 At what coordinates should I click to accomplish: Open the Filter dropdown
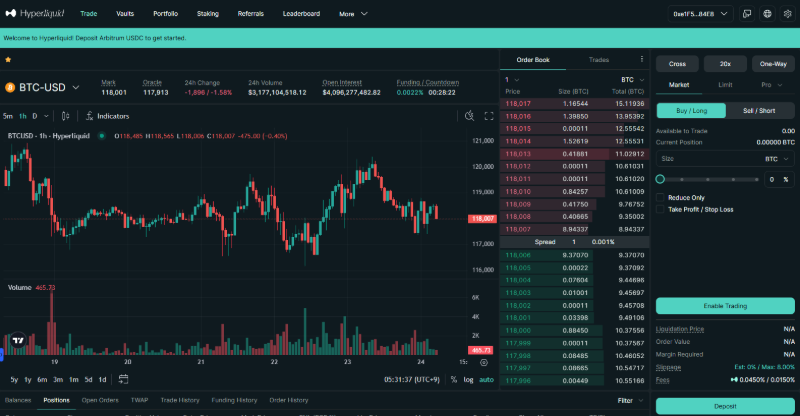[631, 400]
